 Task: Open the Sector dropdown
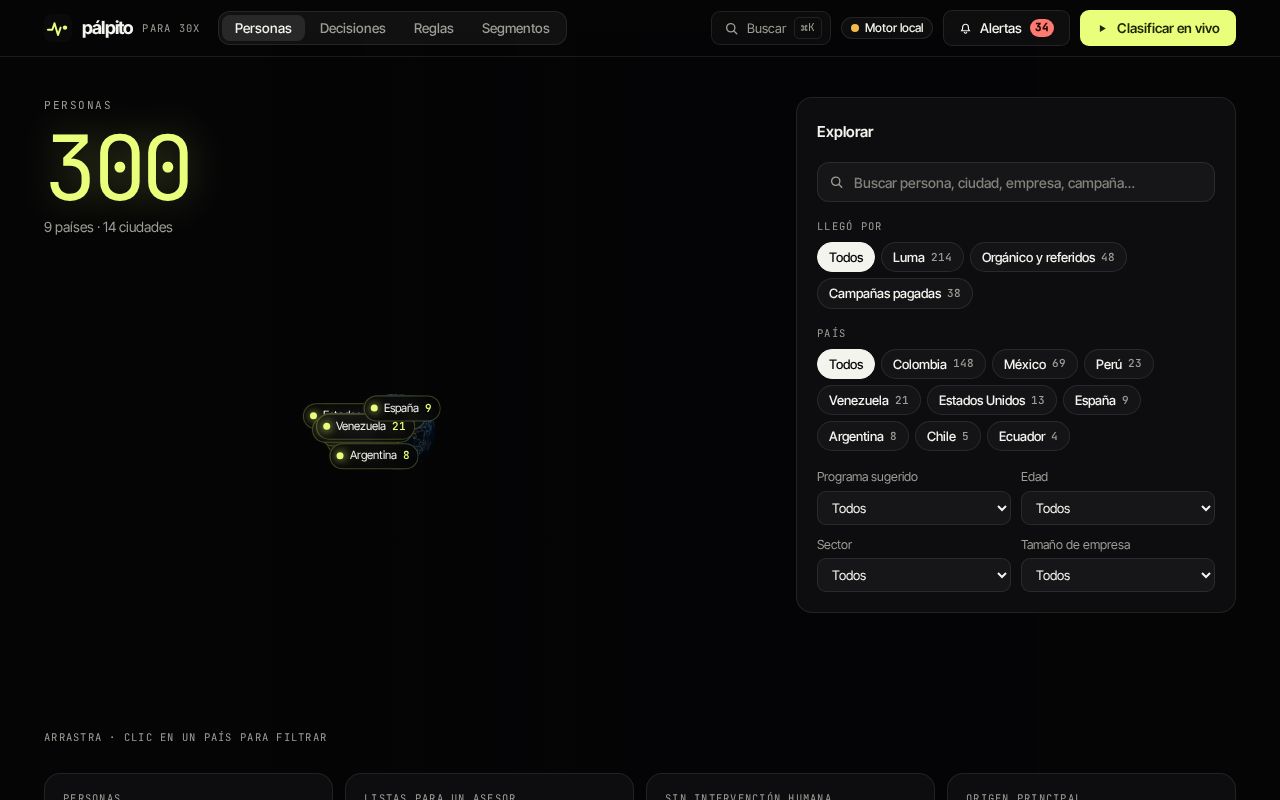tap(914, 575)
